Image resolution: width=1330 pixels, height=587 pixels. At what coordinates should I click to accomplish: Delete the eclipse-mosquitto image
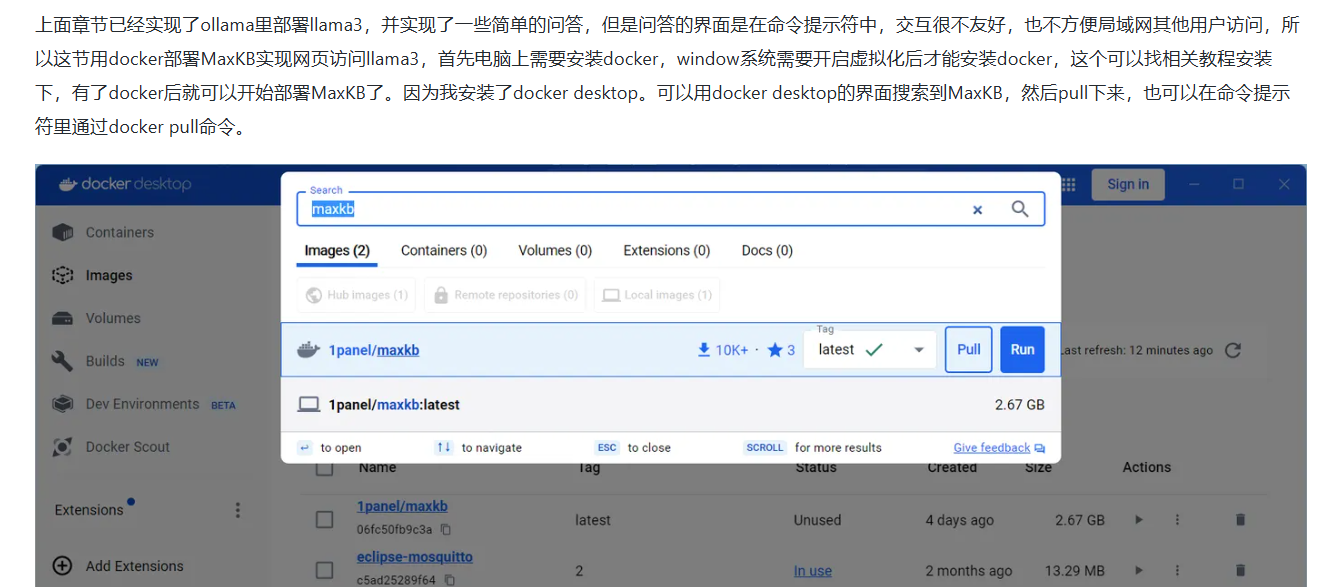click(1241, 570)
